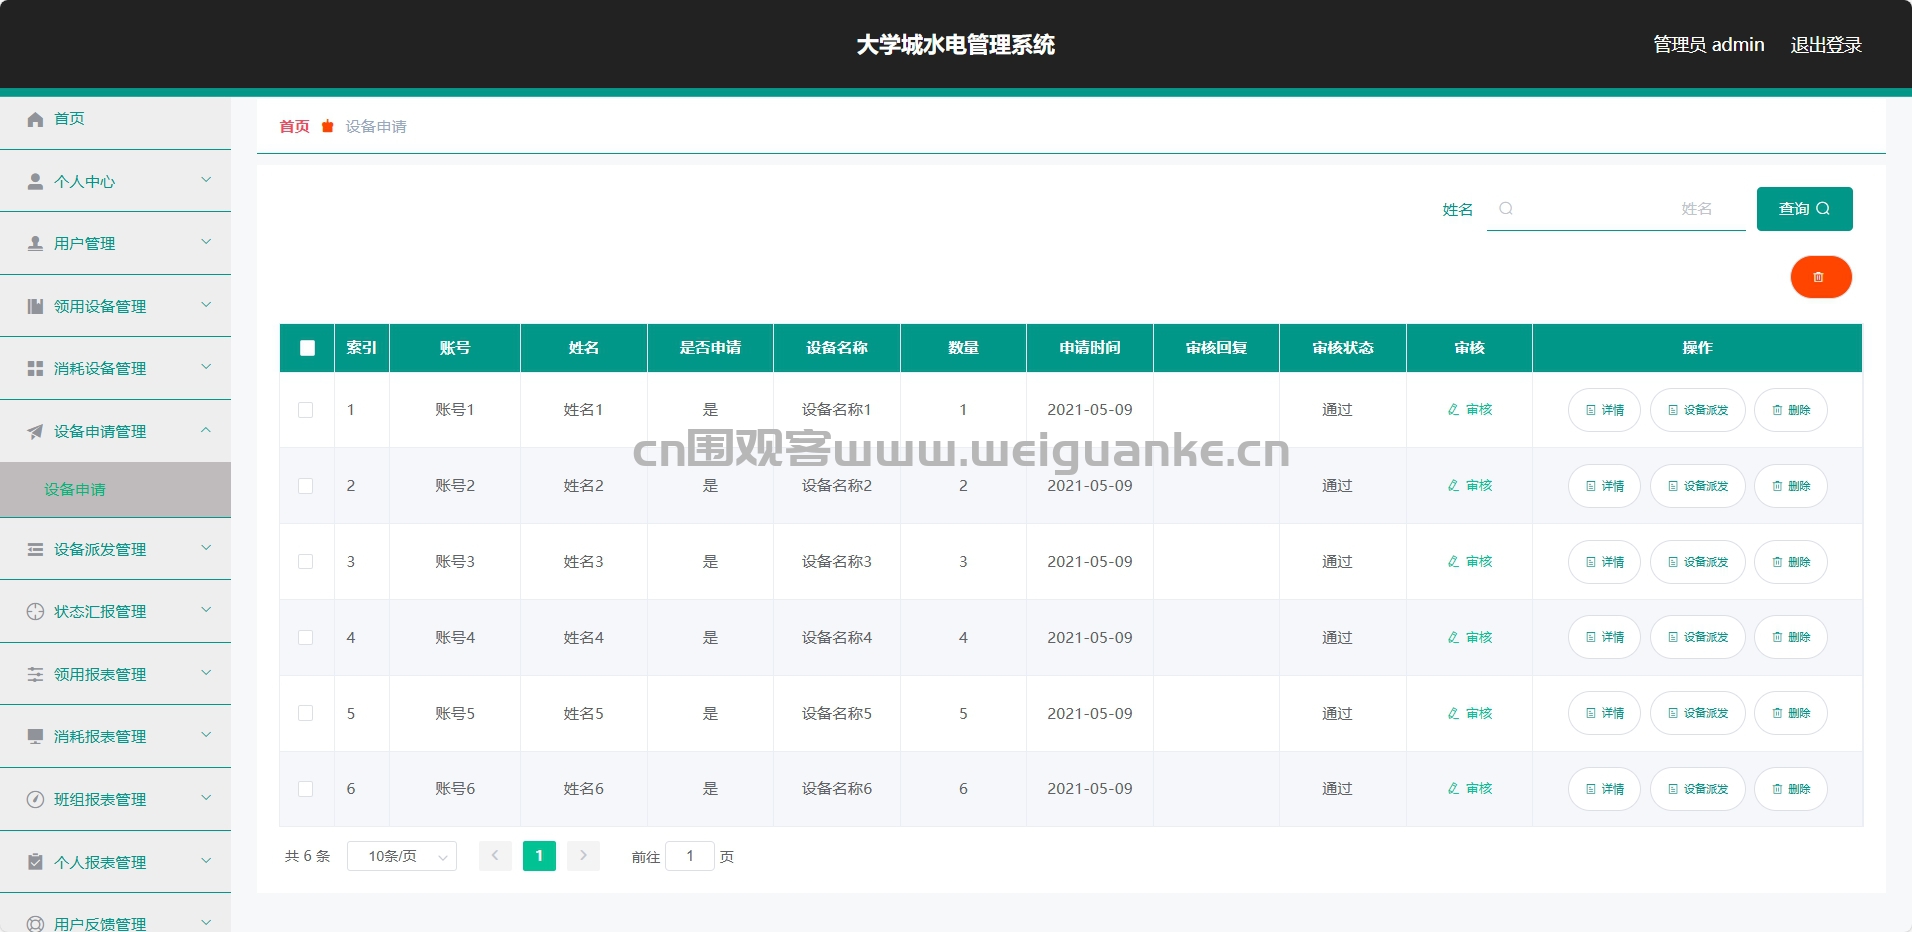Click the 姓名 search input field
The height and width of the screenshot is (932, 1912).
(x=1616, y=209)
